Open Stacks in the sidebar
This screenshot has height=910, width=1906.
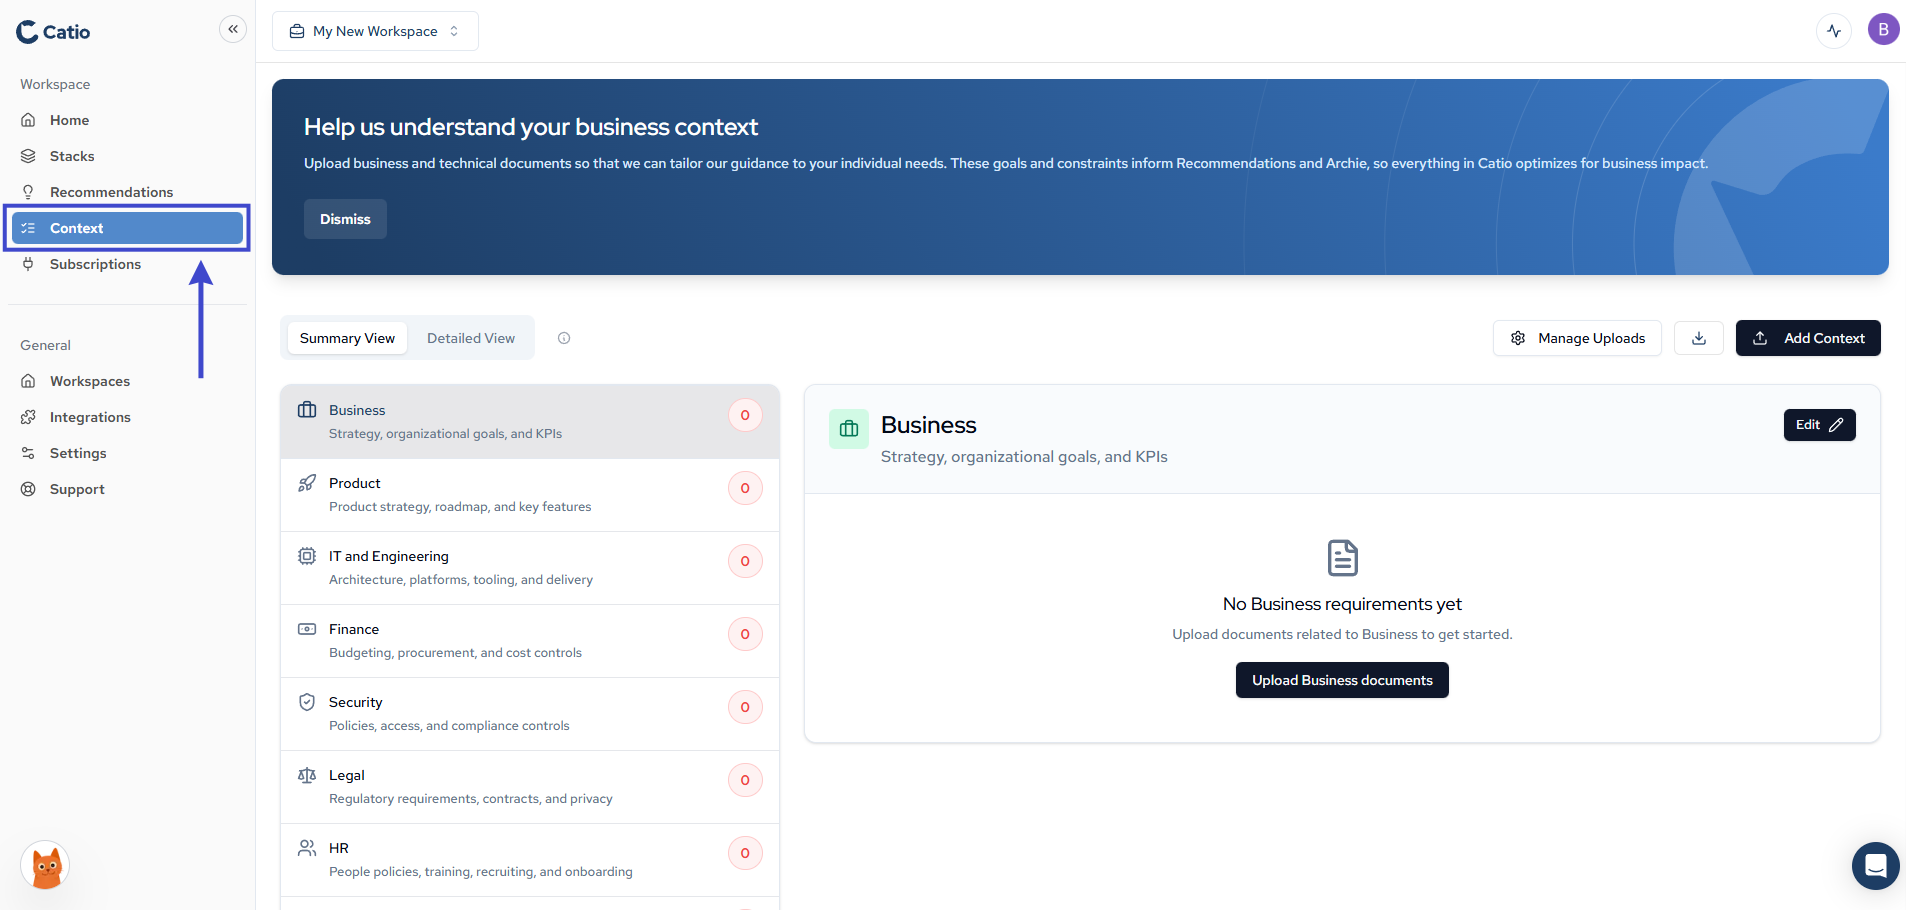[72, 156]
